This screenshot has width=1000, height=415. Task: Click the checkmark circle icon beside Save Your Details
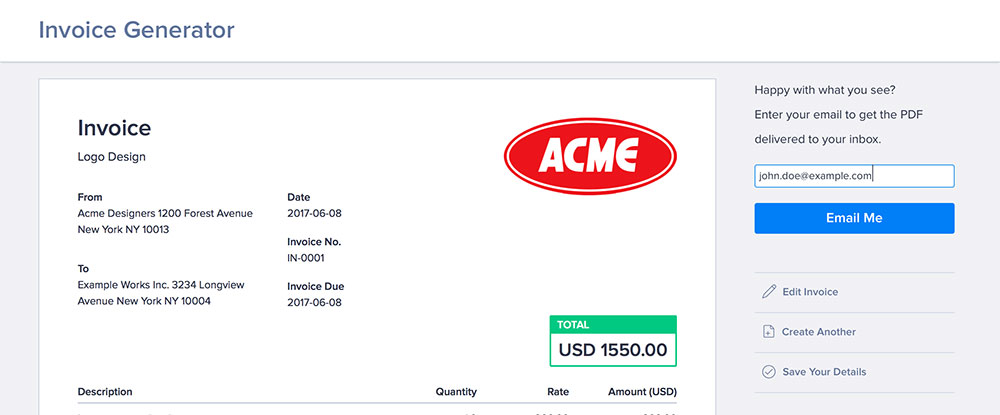pyautogui.click(x=768, y=372)
